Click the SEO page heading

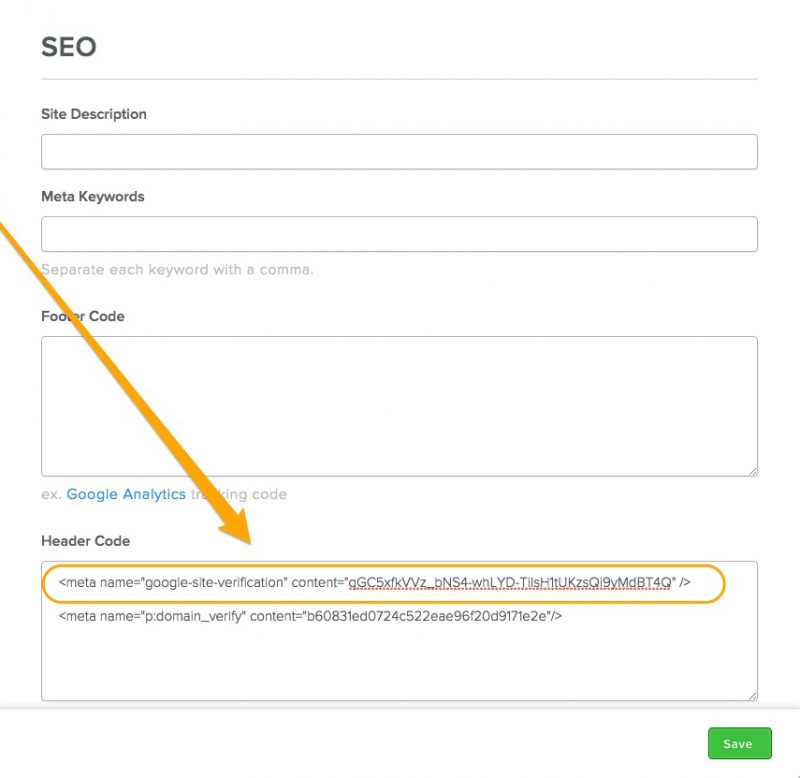point(68,47)
